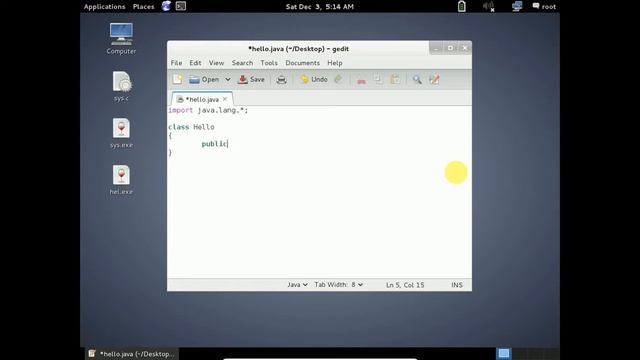Screen dimensions: 640x360
Task: Click the Ln 5, Col 15 status
Action: click(405, 285)
